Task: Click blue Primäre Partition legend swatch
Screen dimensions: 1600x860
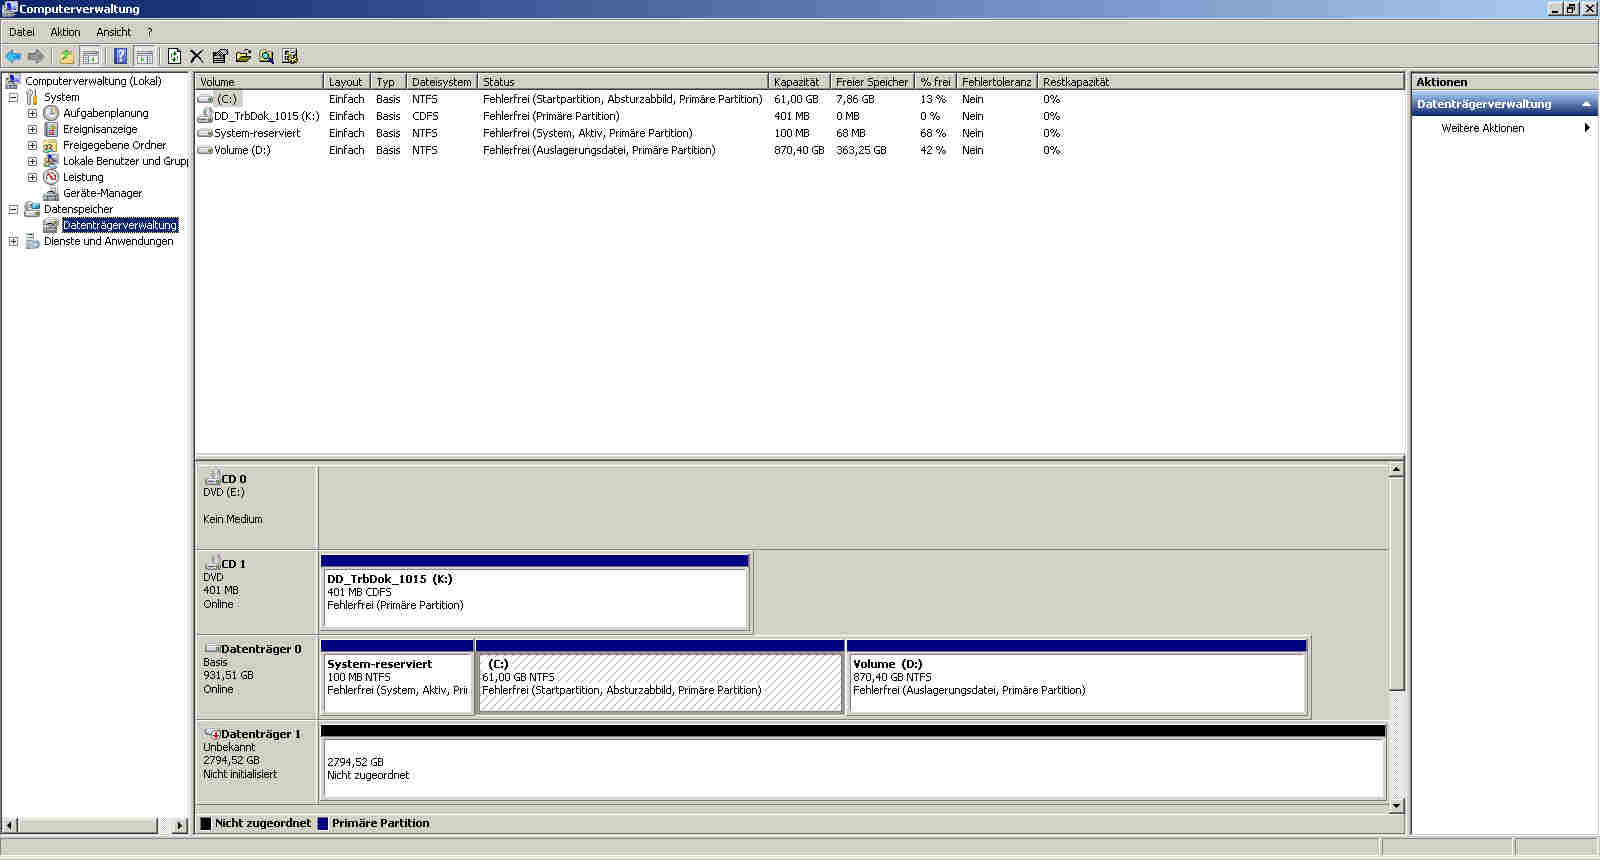Action: pyautogui.click(x=322, y=823)
